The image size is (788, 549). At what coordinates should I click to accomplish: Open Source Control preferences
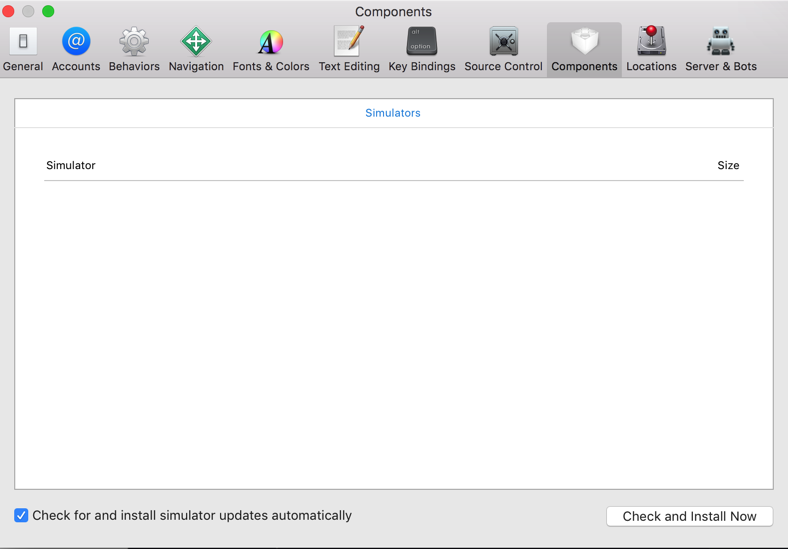tap(503, 49)
